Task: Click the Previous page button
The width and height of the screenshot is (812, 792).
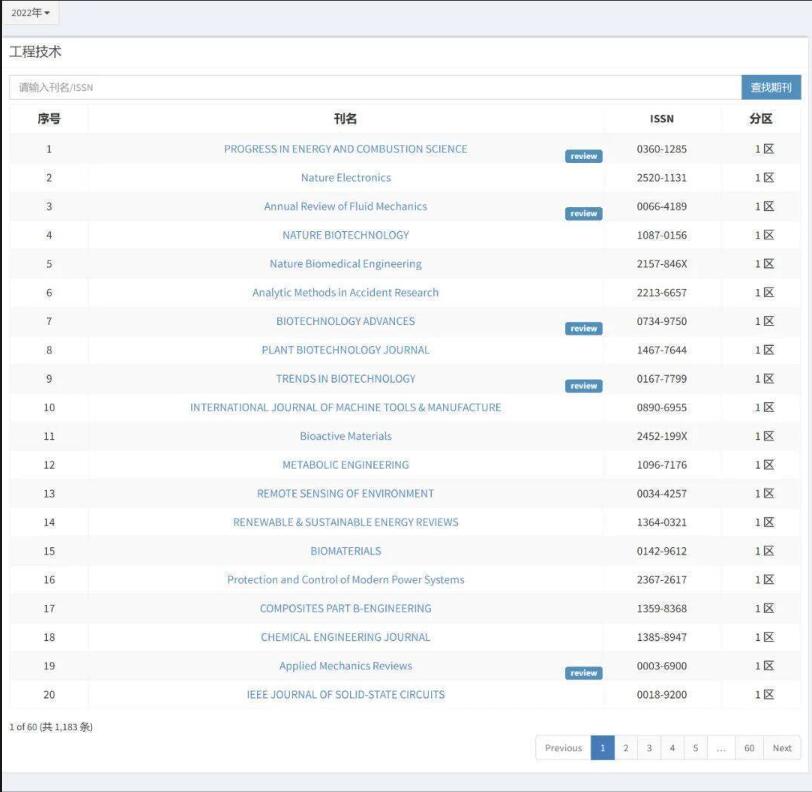Action: [563, 748]
